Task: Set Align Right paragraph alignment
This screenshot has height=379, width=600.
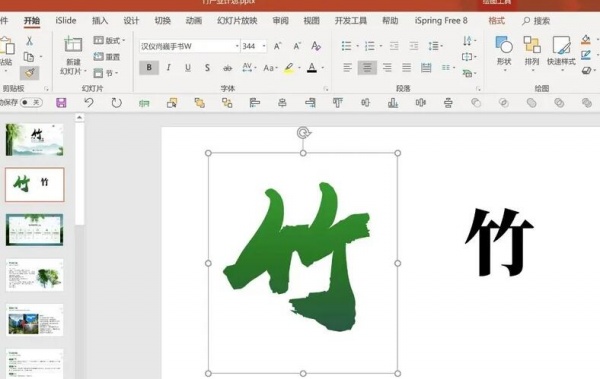Action: click(x=387, y=68)
